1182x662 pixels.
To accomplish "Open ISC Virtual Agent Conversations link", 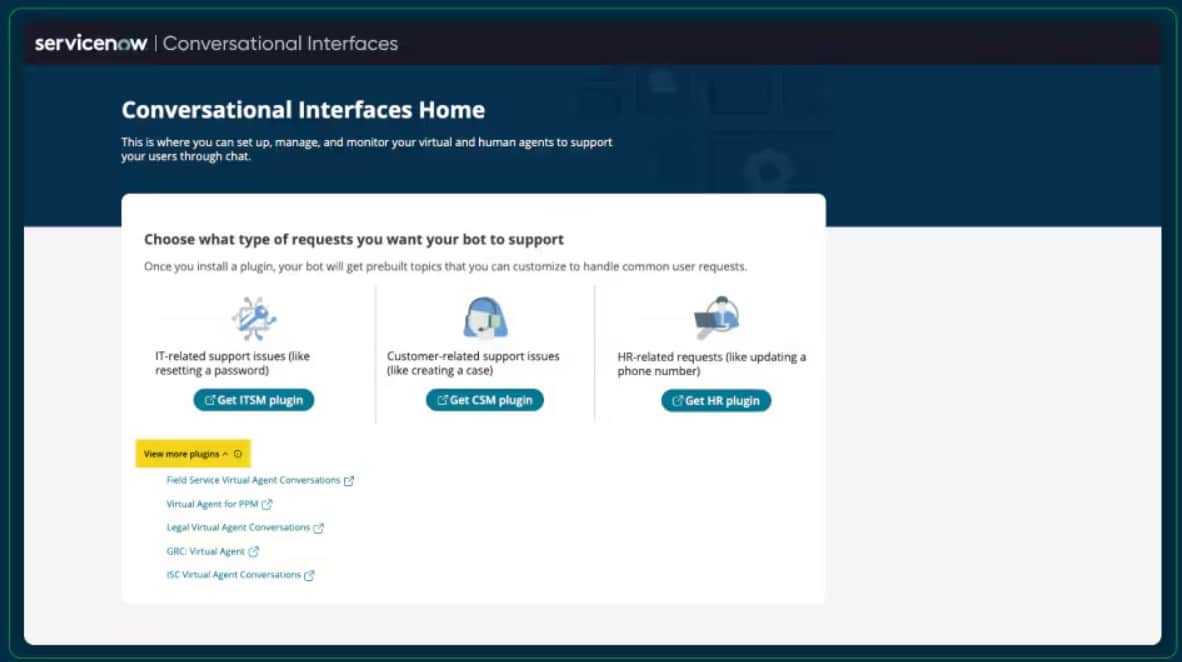I will tap(233, 575).
